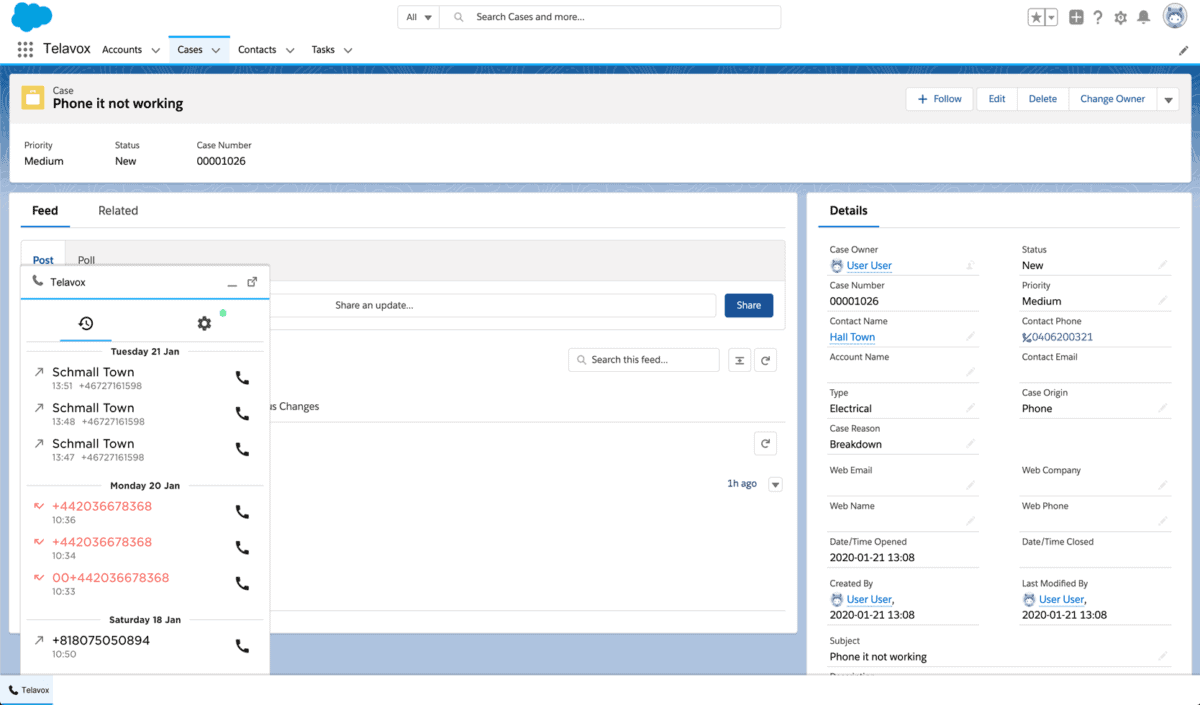Open the Created By User User link
This screenshot has height=705, width=1200.
coord(869,600)
